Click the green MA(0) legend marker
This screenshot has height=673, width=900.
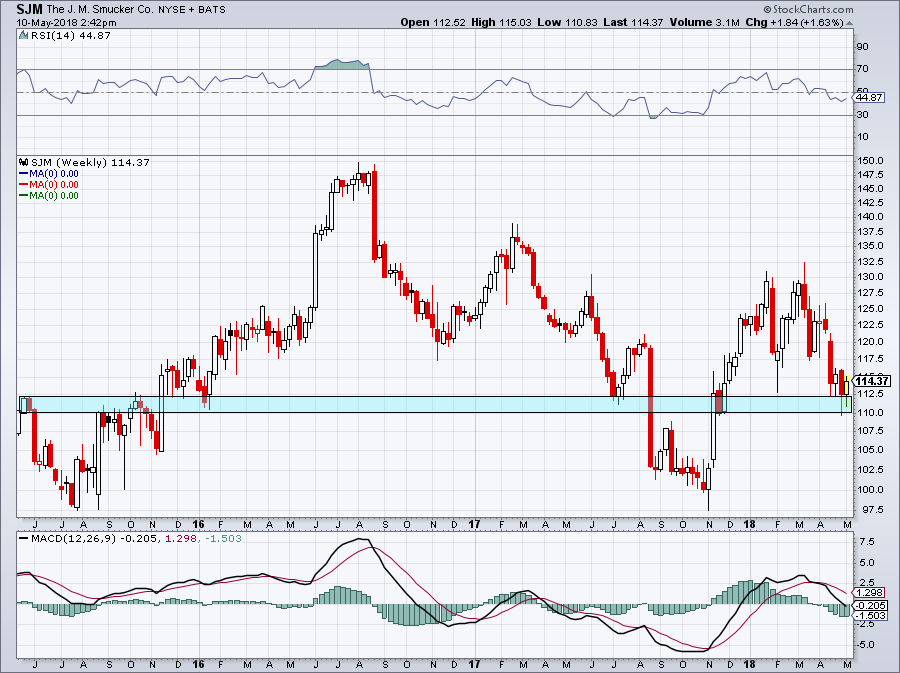click(x=24, y=195)
